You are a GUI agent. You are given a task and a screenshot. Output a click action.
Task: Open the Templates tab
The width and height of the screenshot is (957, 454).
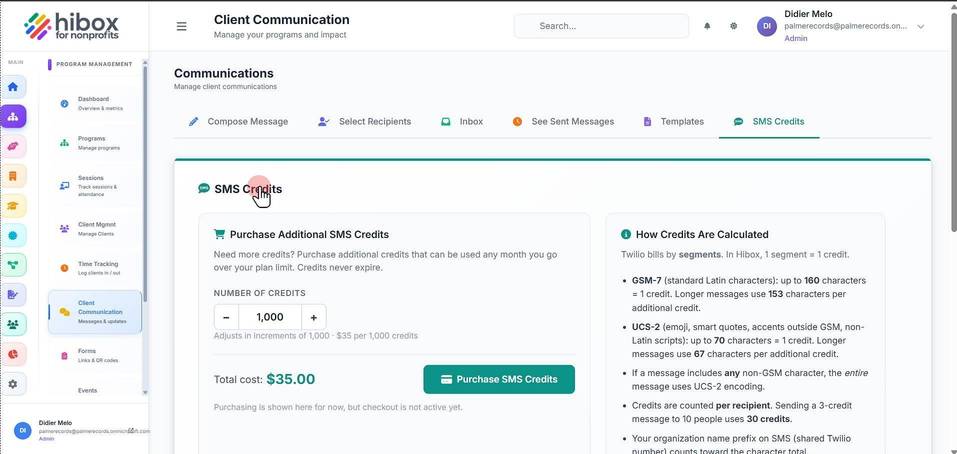click(674, 121)
